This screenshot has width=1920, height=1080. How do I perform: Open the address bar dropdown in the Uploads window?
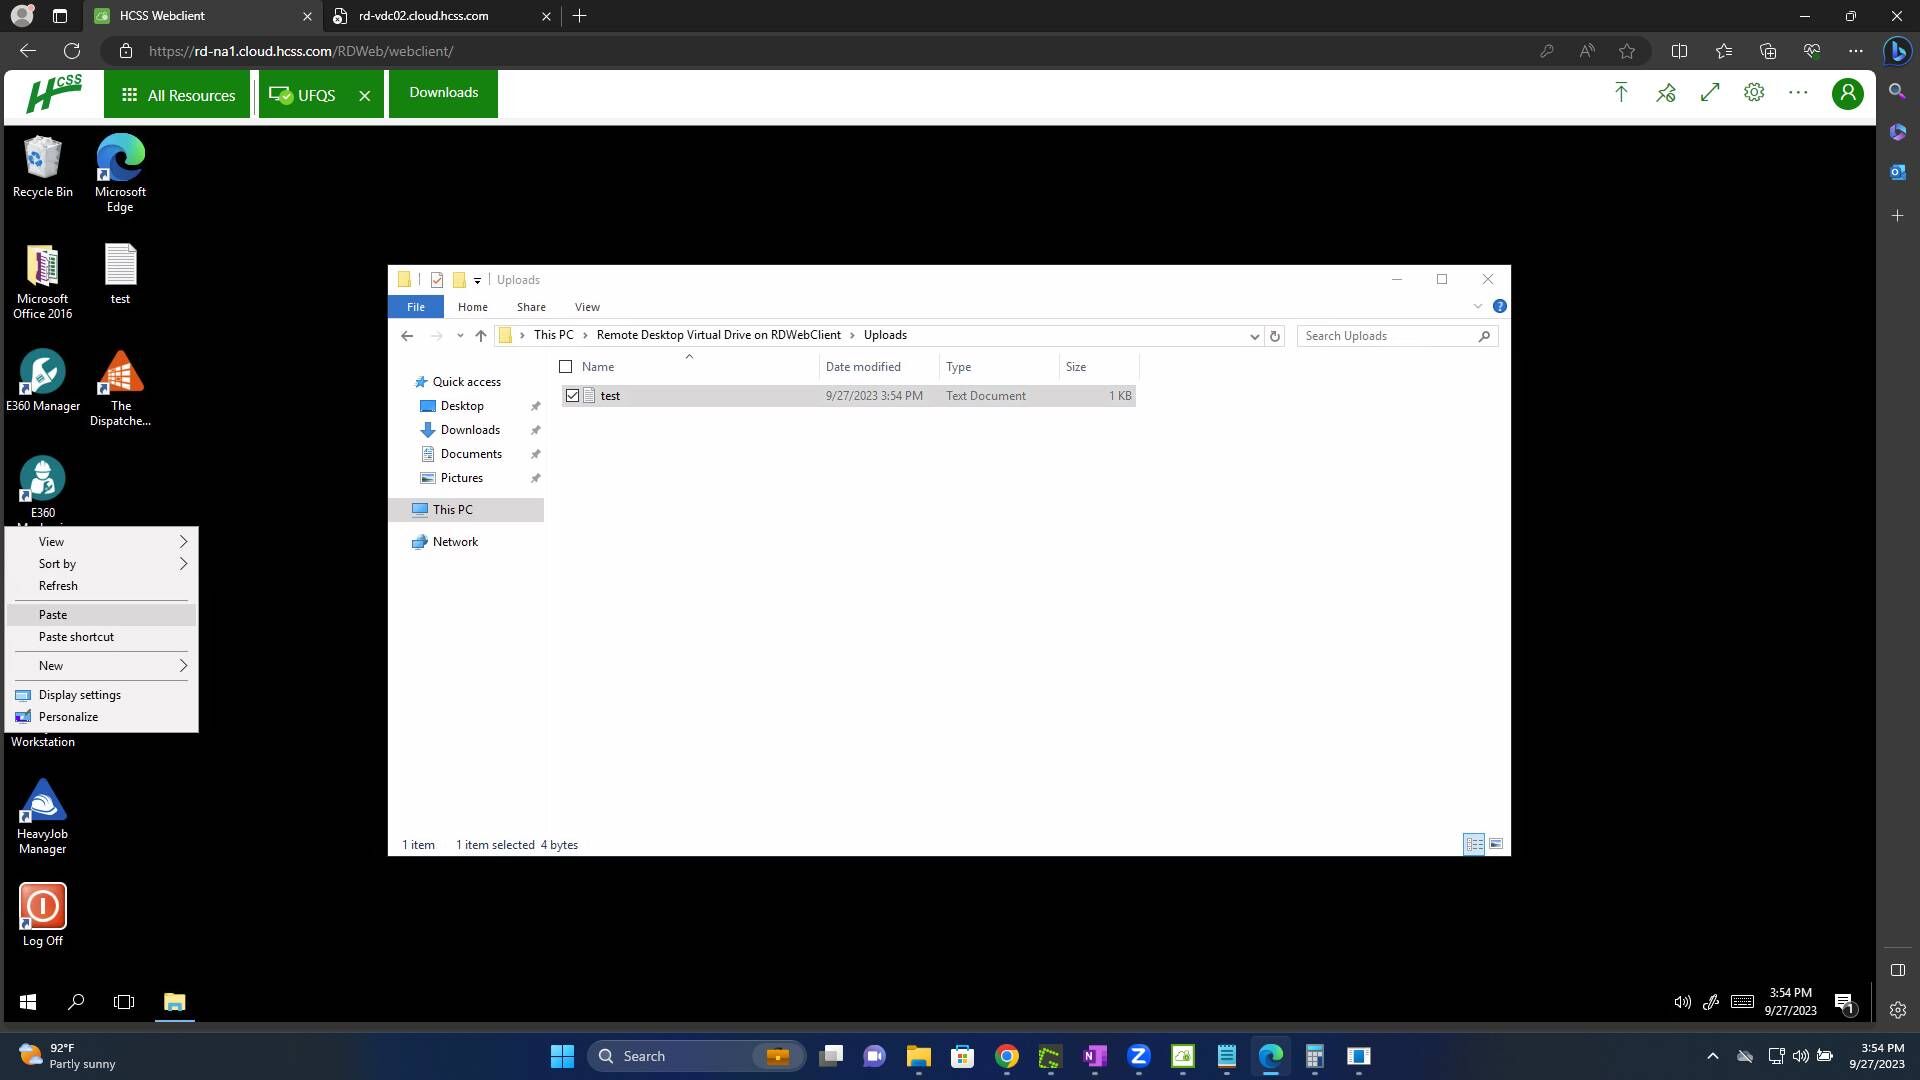[1254, 335]
